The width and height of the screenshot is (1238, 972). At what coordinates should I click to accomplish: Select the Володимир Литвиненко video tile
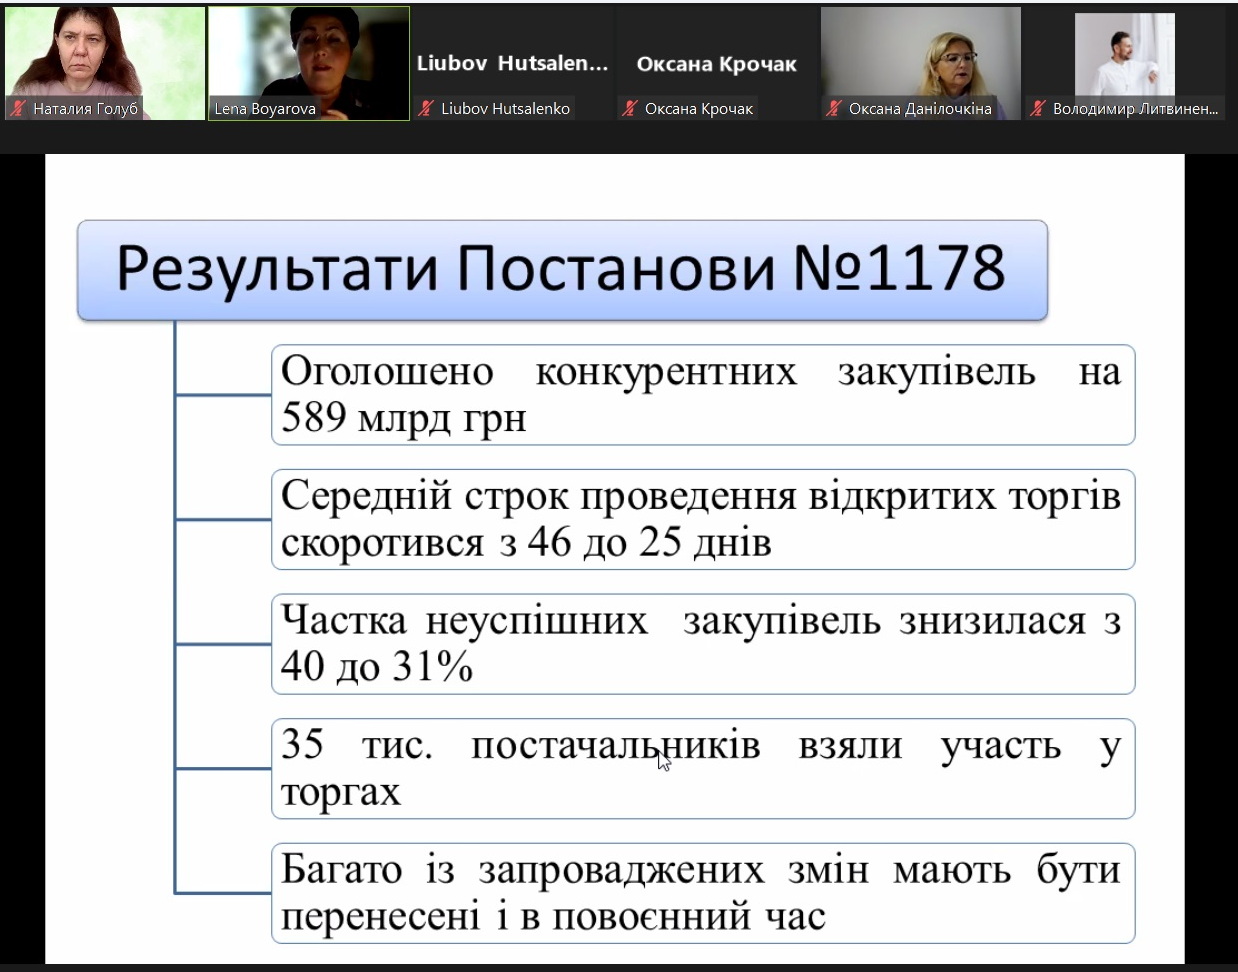pos(1125,55)
